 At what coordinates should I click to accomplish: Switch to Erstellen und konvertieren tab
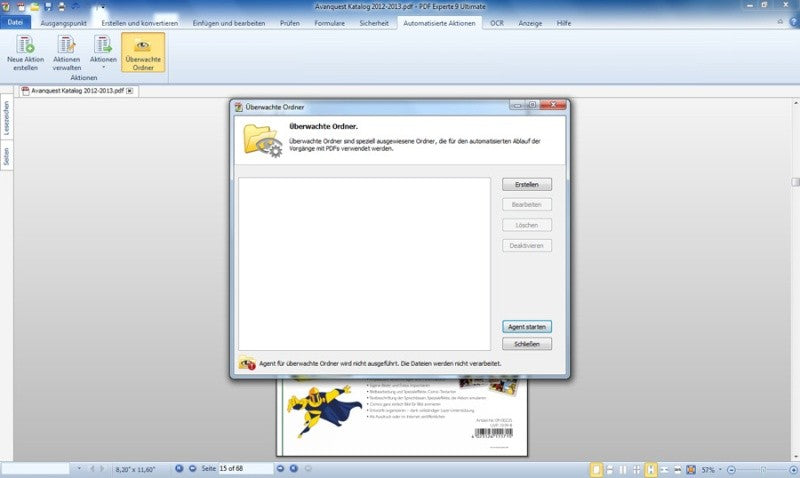[139, 23]
